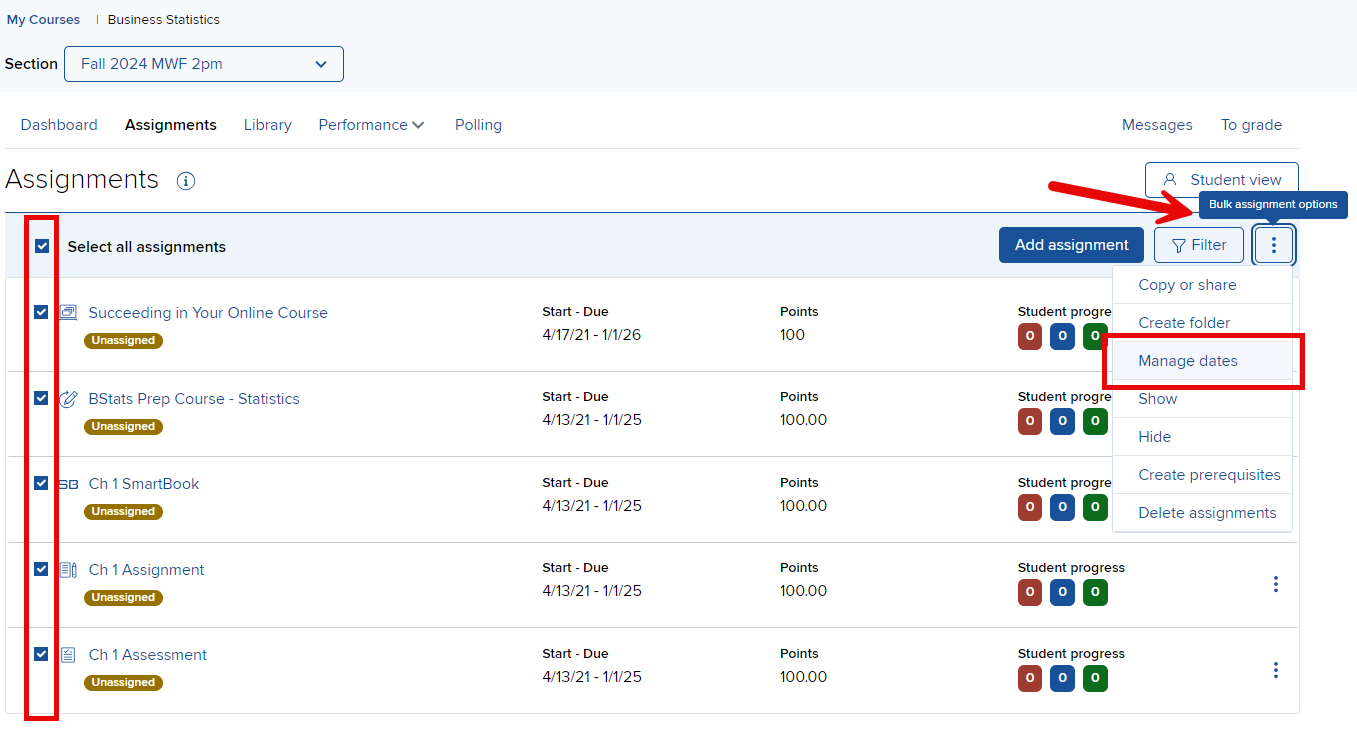Open the bulk assignment options kebab menu
1357x744 pixels.
[x=1273, y=245]
